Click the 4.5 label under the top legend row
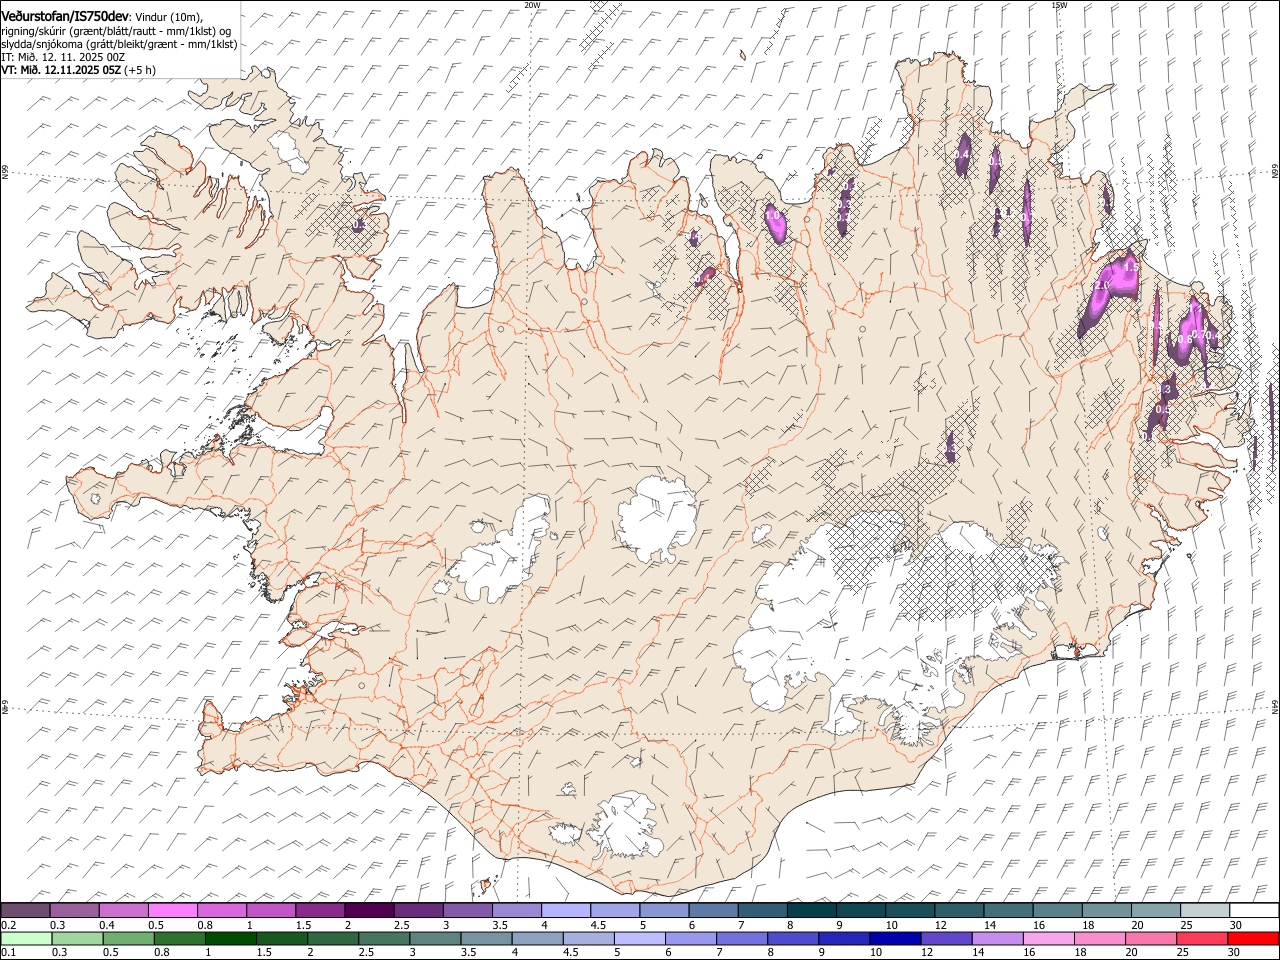Viewport: 1280px width, 960px height. coord(598,925)
